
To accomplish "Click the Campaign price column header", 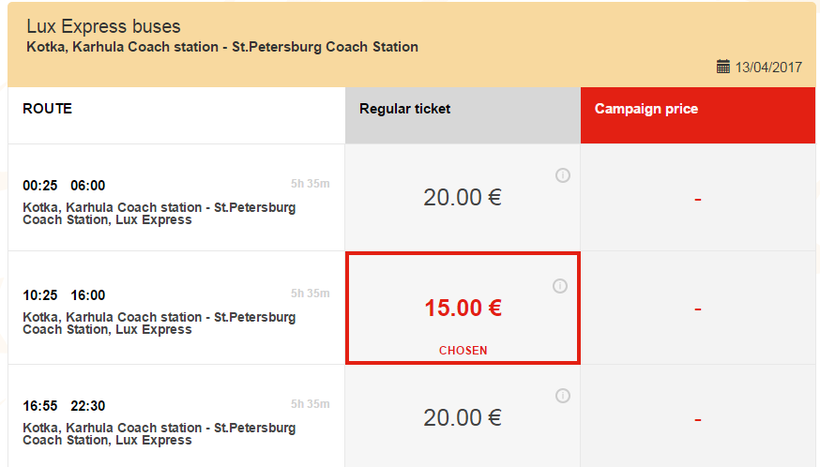I will click(646, 108).
